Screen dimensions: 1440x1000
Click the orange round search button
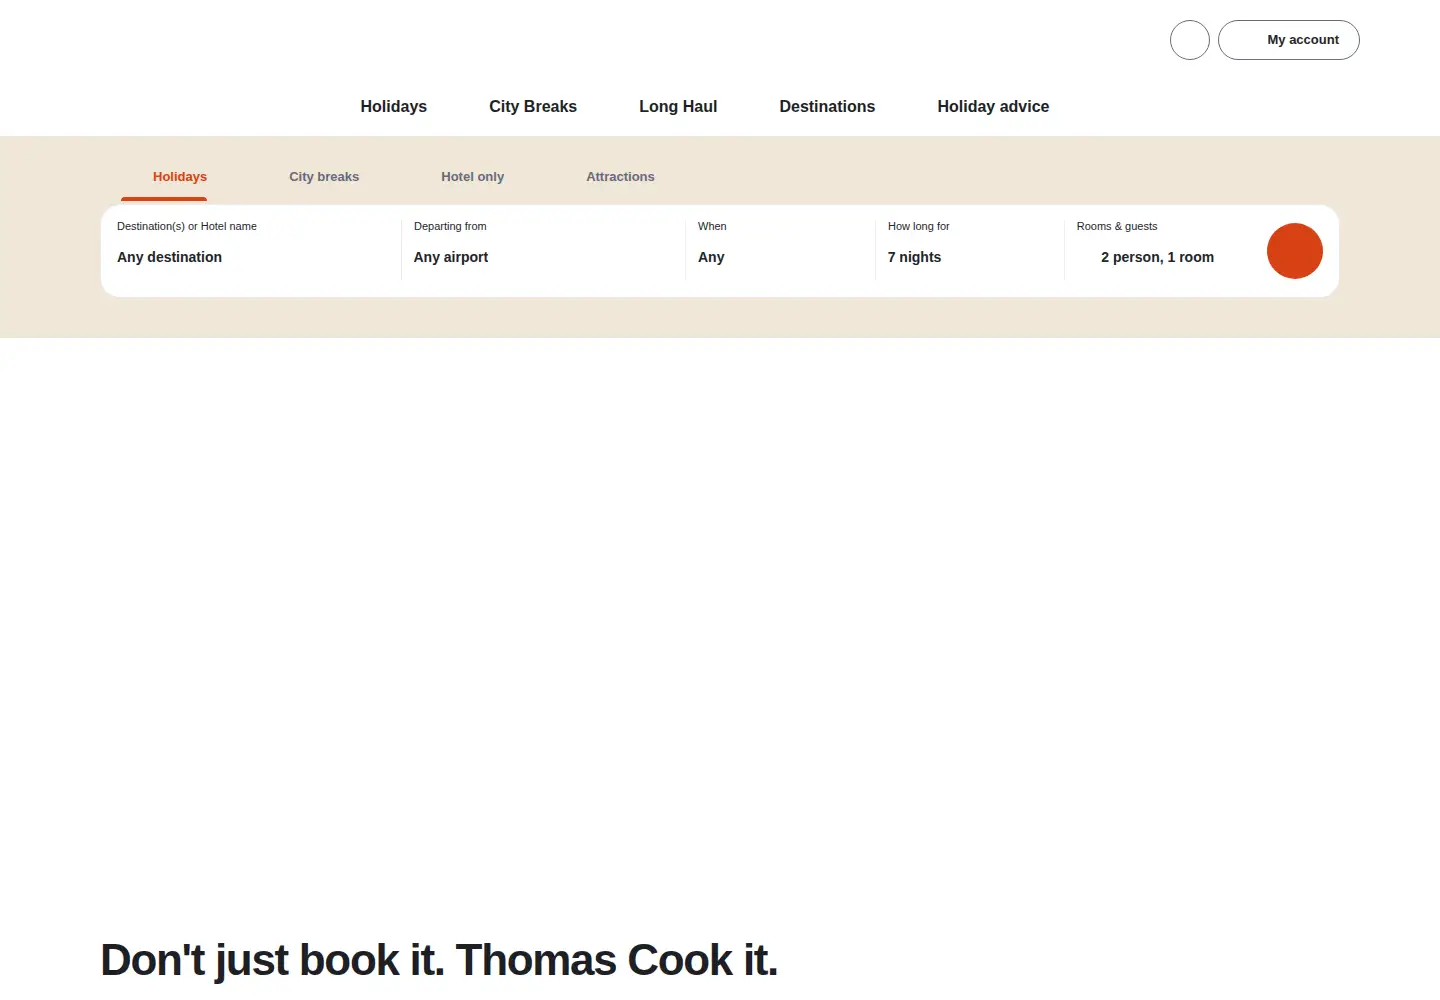pos(1294,251)
